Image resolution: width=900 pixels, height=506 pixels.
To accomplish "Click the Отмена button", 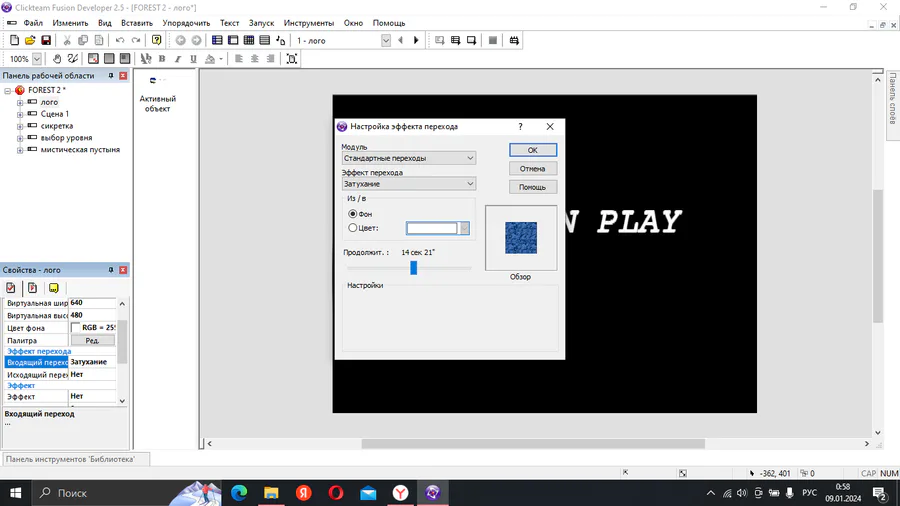I will tap(532, 169).
